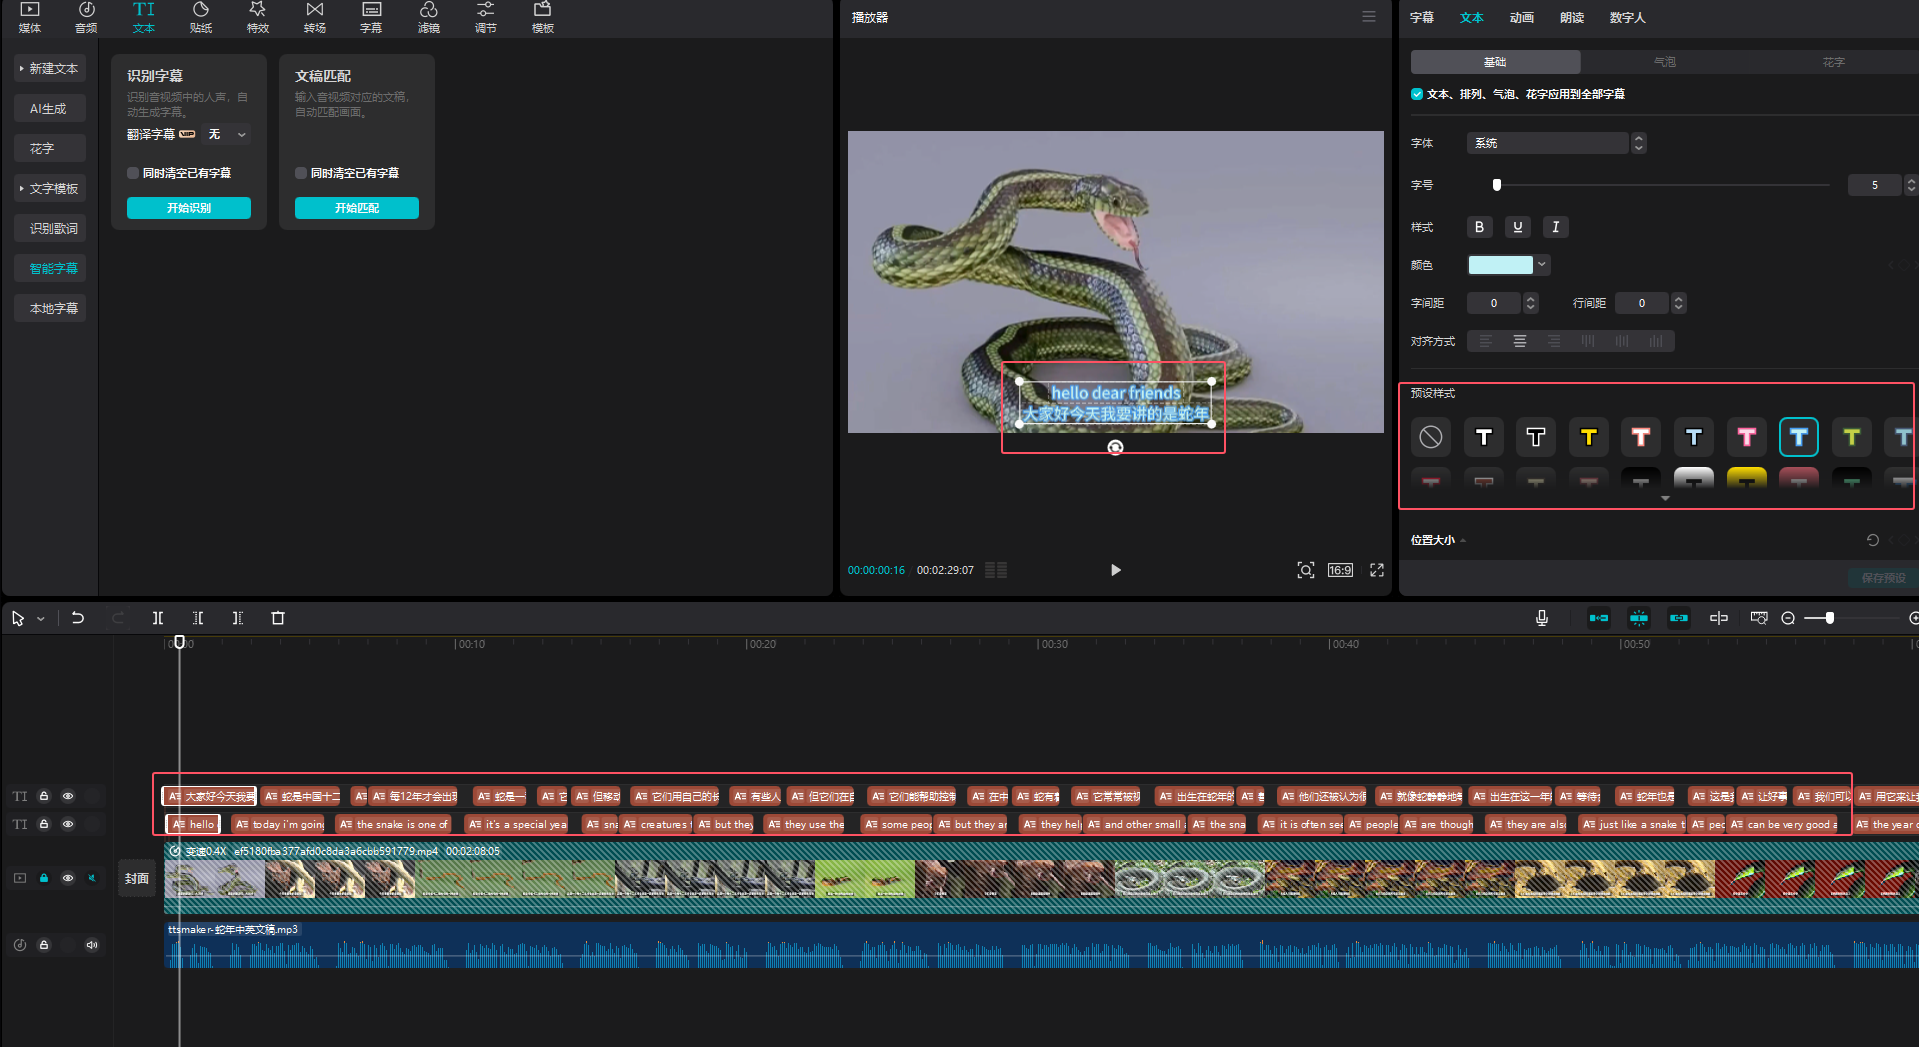The image size is (1919, 1047).
Task: Open the 调节 adjustment panel
Action: (x=486, y=17)
